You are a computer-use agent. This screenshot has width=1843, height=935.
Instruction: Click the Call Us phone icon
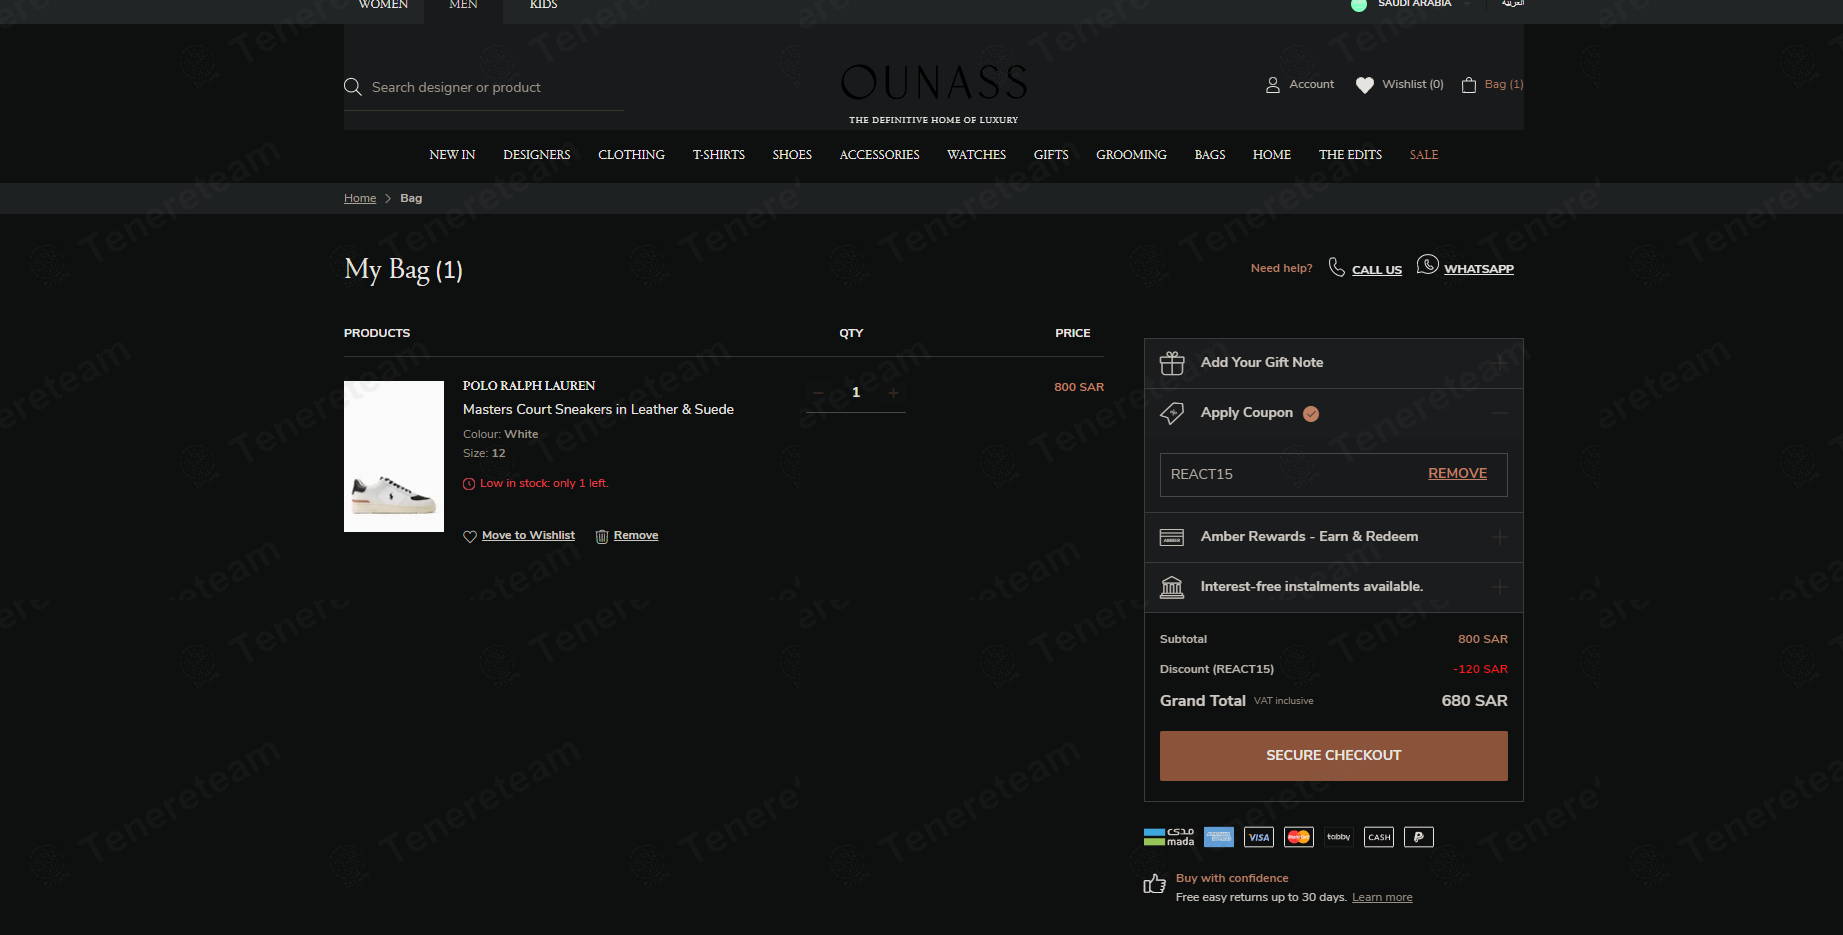coord(1337,267)
